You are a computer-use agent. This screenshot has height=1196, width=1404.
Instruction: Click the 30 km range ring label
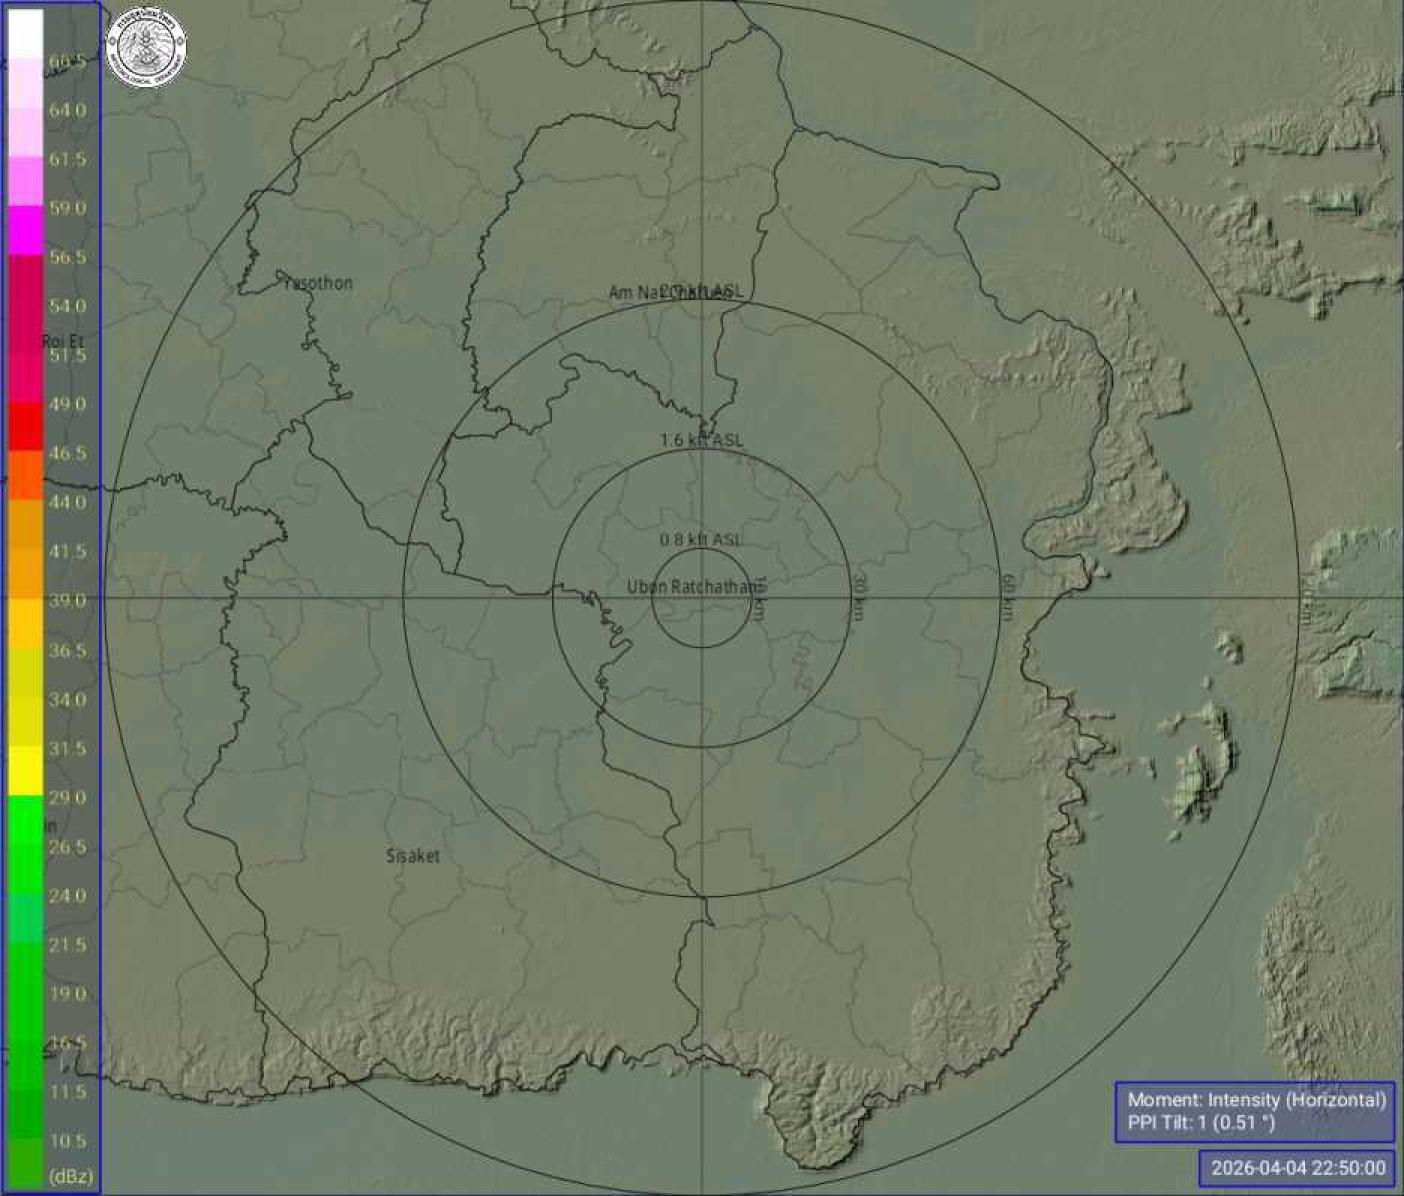coord(857,597)
